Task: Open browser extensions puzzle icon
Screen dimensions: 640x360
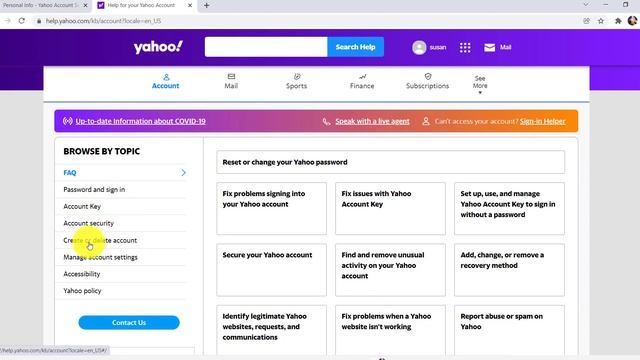Action: tap(618, 21)
